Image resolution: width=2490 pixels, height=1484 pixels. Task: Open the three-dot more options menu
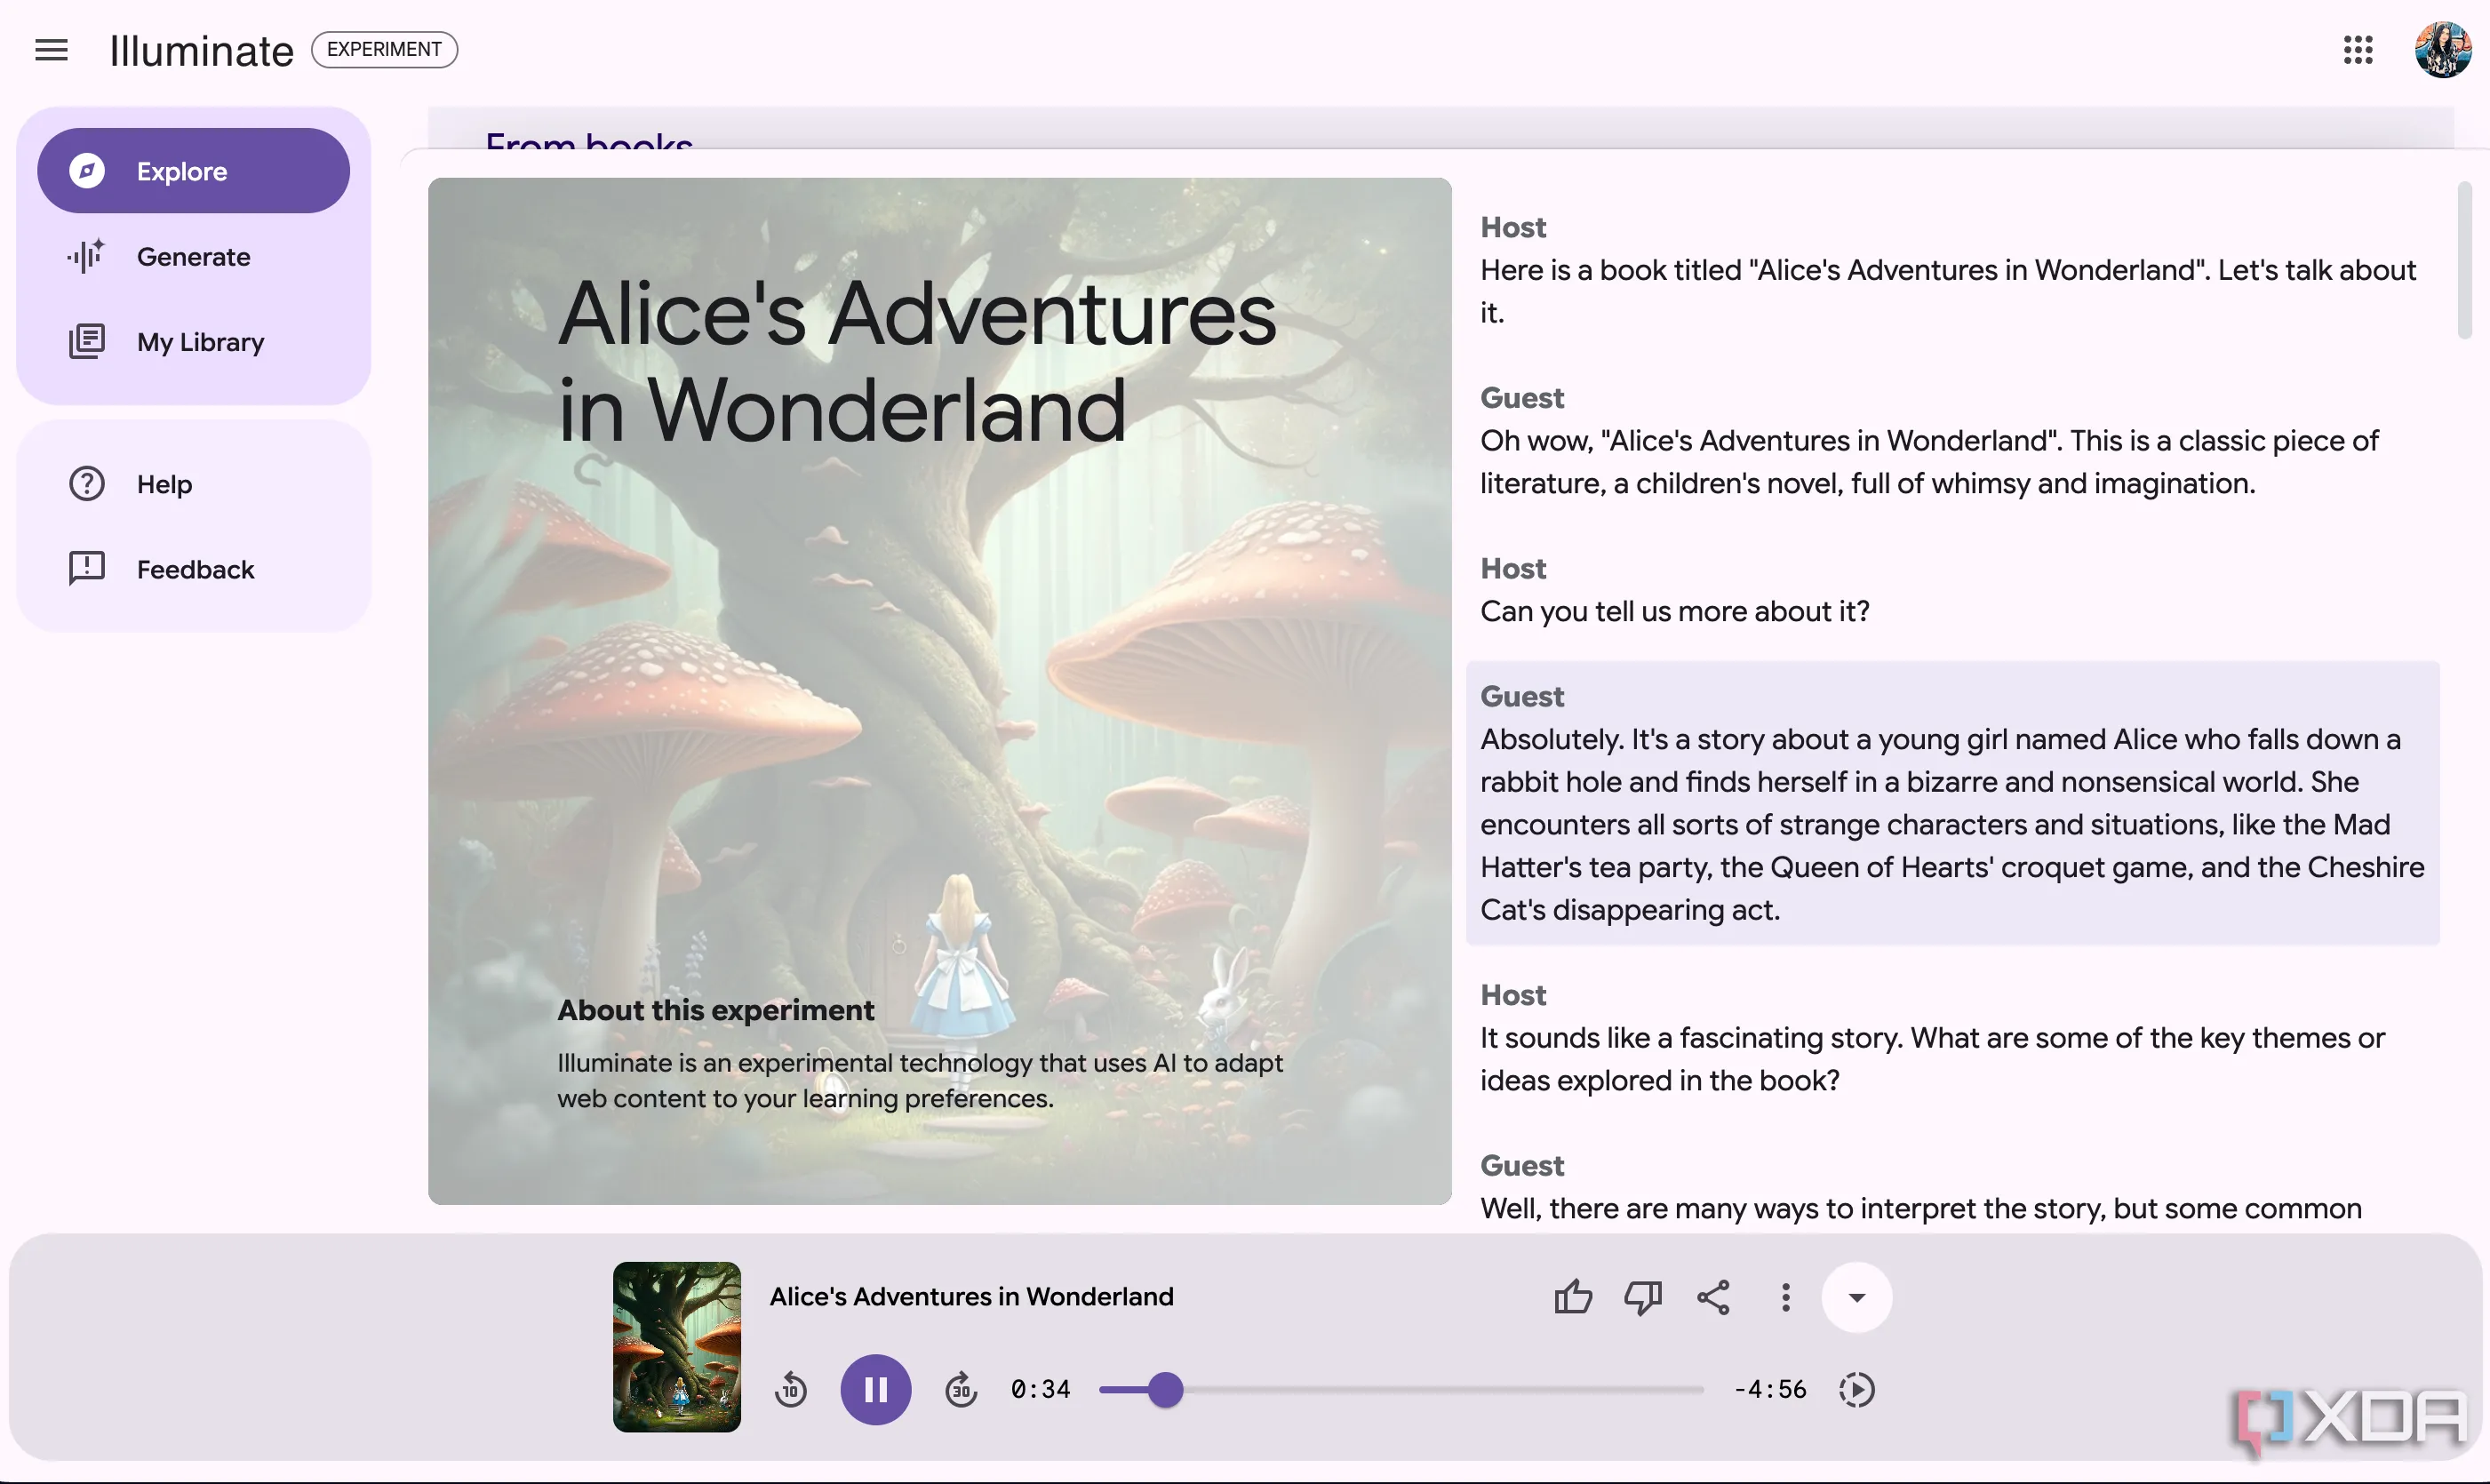coord(1785,1297)
